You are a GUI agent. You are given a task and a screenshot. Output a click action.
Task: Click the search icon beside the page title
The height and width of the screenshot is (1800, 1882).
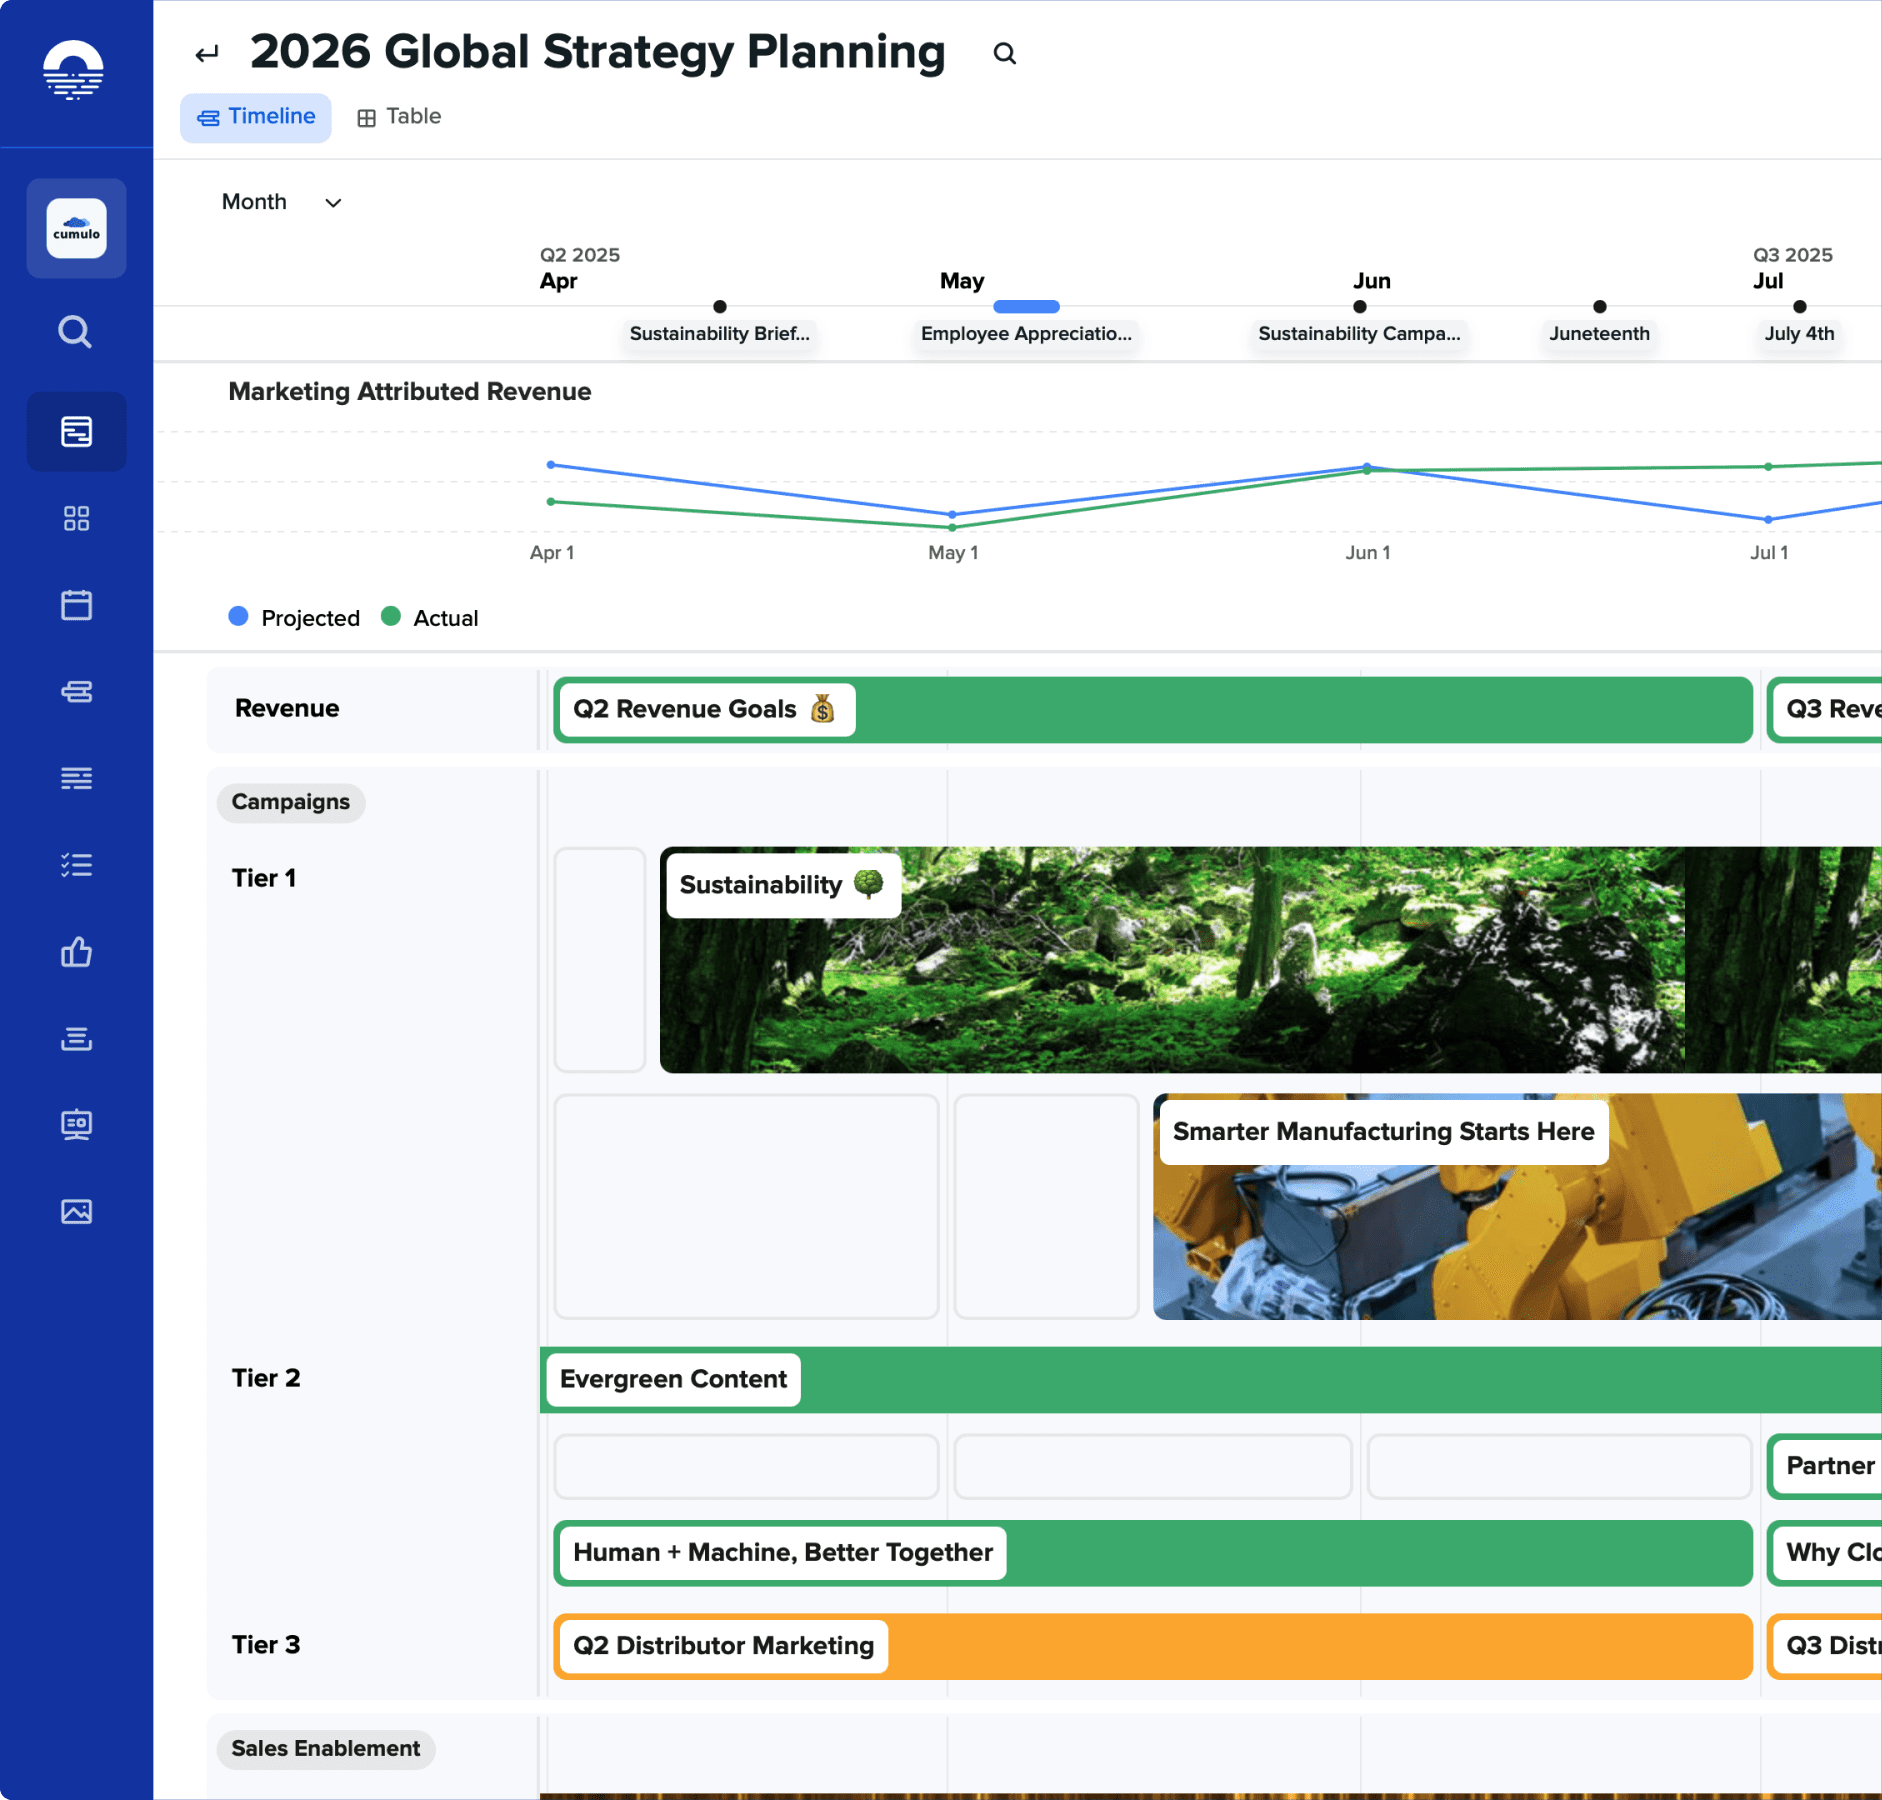pyautogui.click(x=1004, y=54)
